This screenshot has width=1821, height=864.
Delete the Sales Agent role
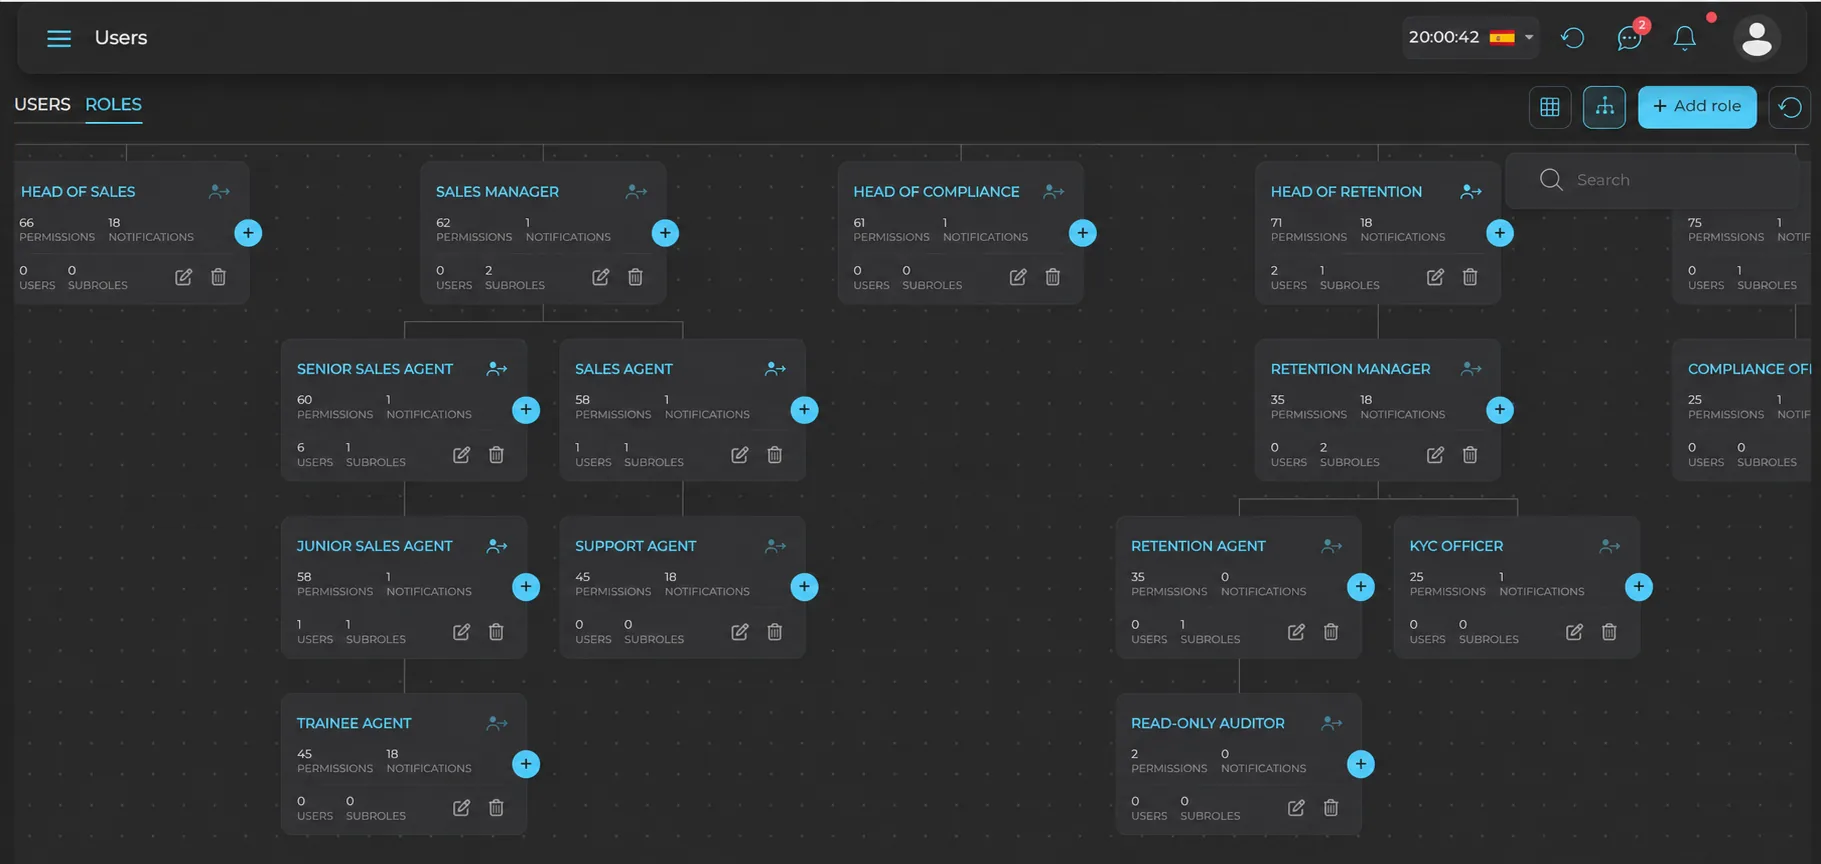point(774,455)
